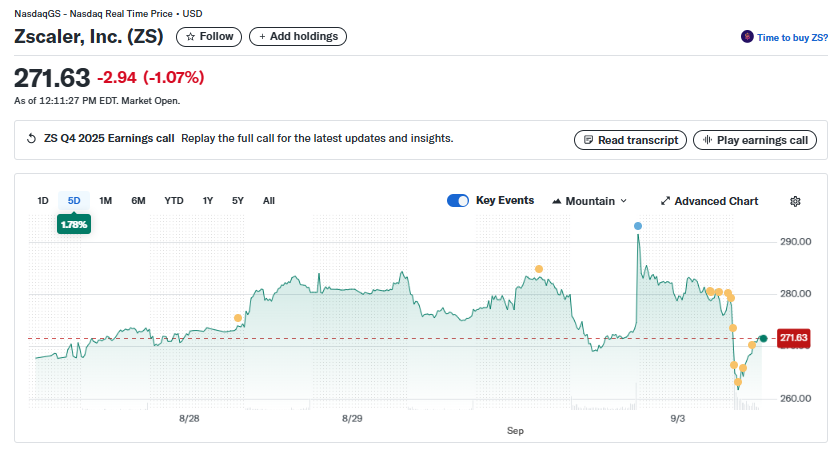
Task: Click the 290.00 axis price label
Action: point(796,241)
